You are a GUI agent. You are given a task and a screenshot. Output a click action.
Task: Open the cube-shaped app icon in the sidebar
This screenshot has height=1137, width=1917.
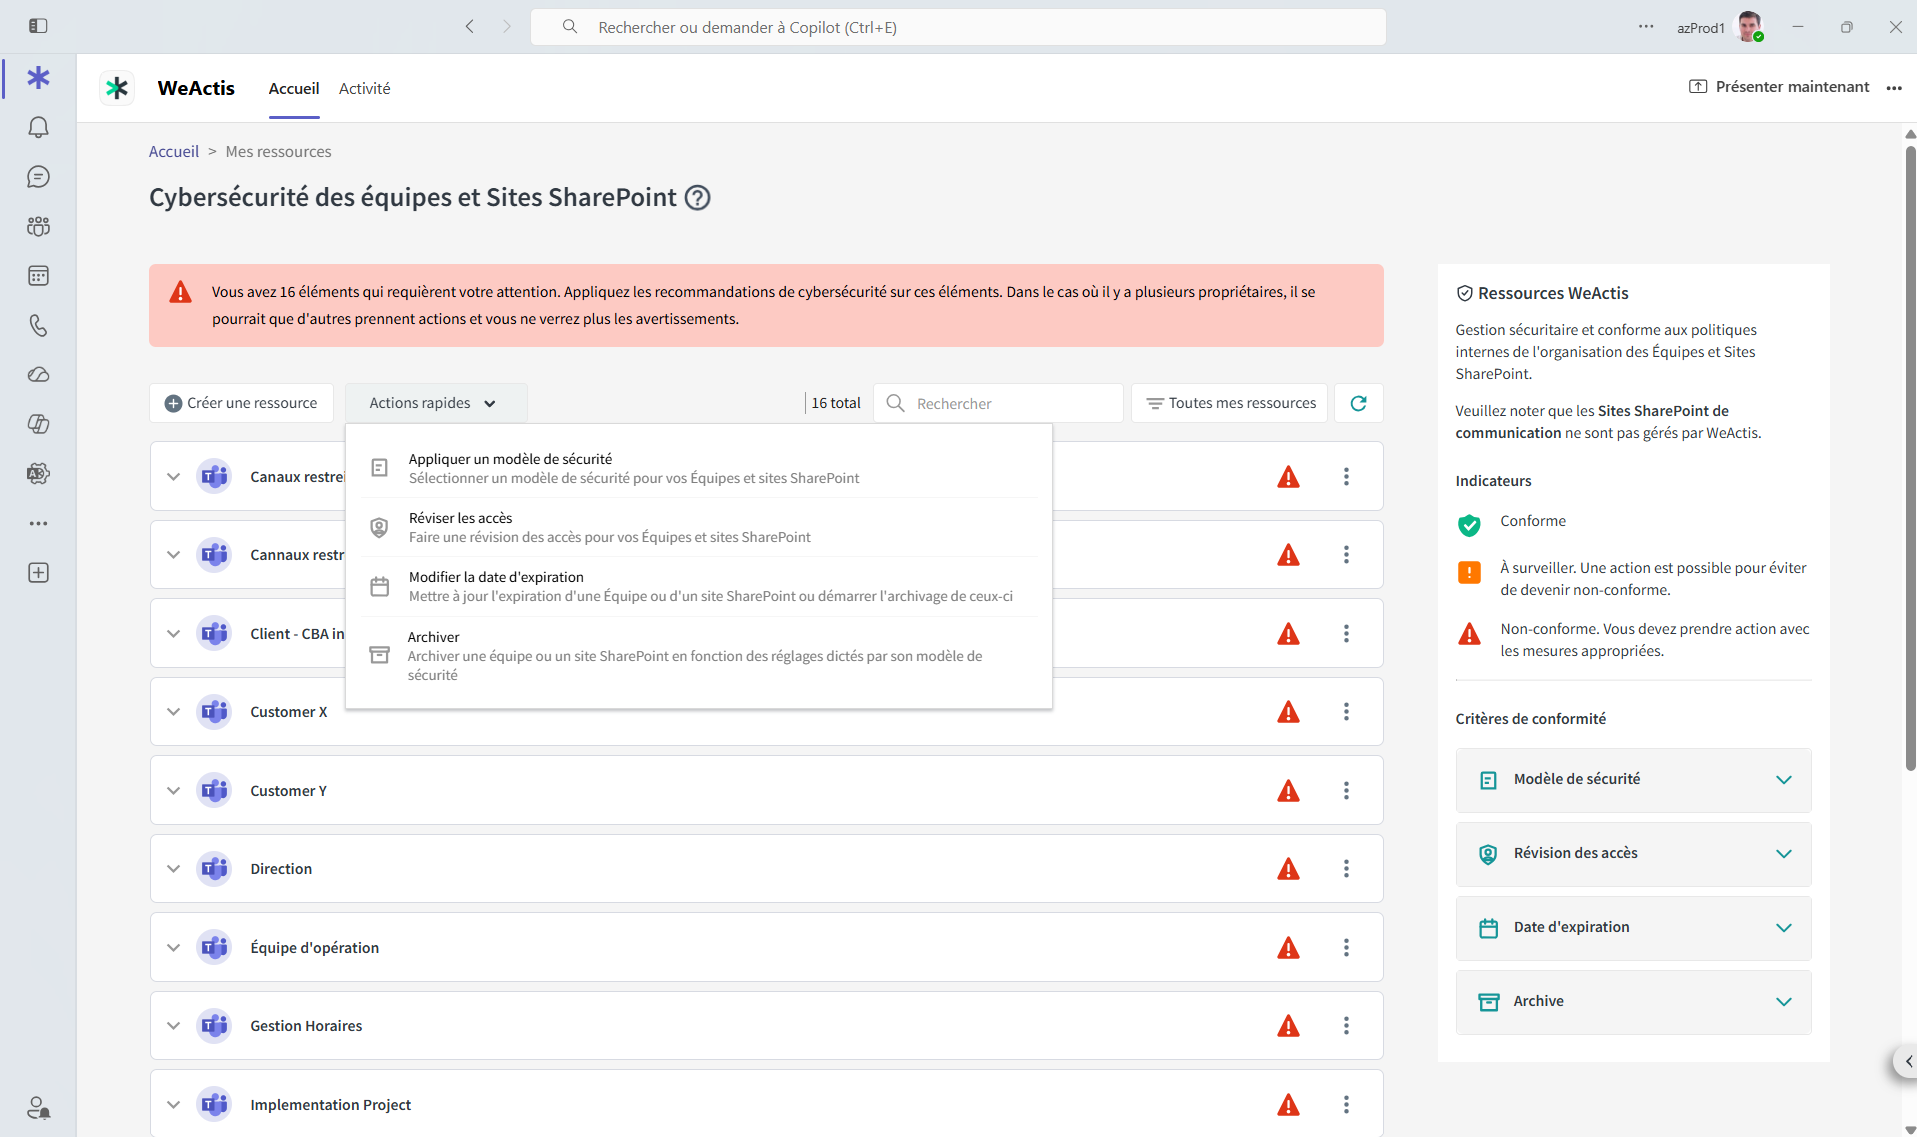point(38,474)
